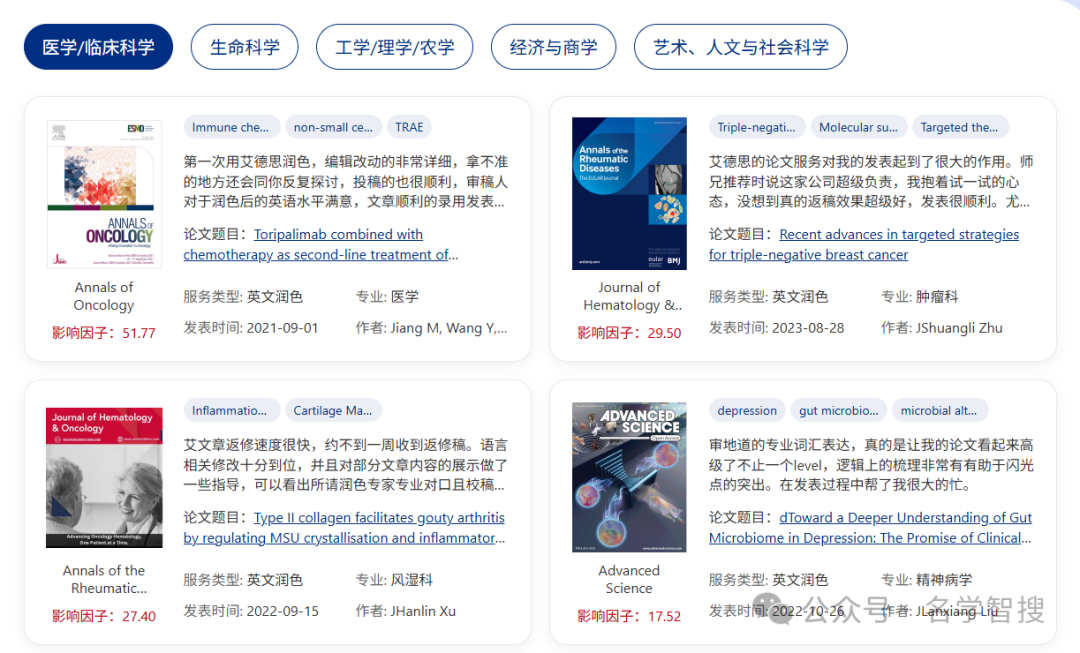The height and width of the screenshot is (653, 1080).
Task: Select the "Cartilage Ma..." keyword tag
Action: click(332, 410)
